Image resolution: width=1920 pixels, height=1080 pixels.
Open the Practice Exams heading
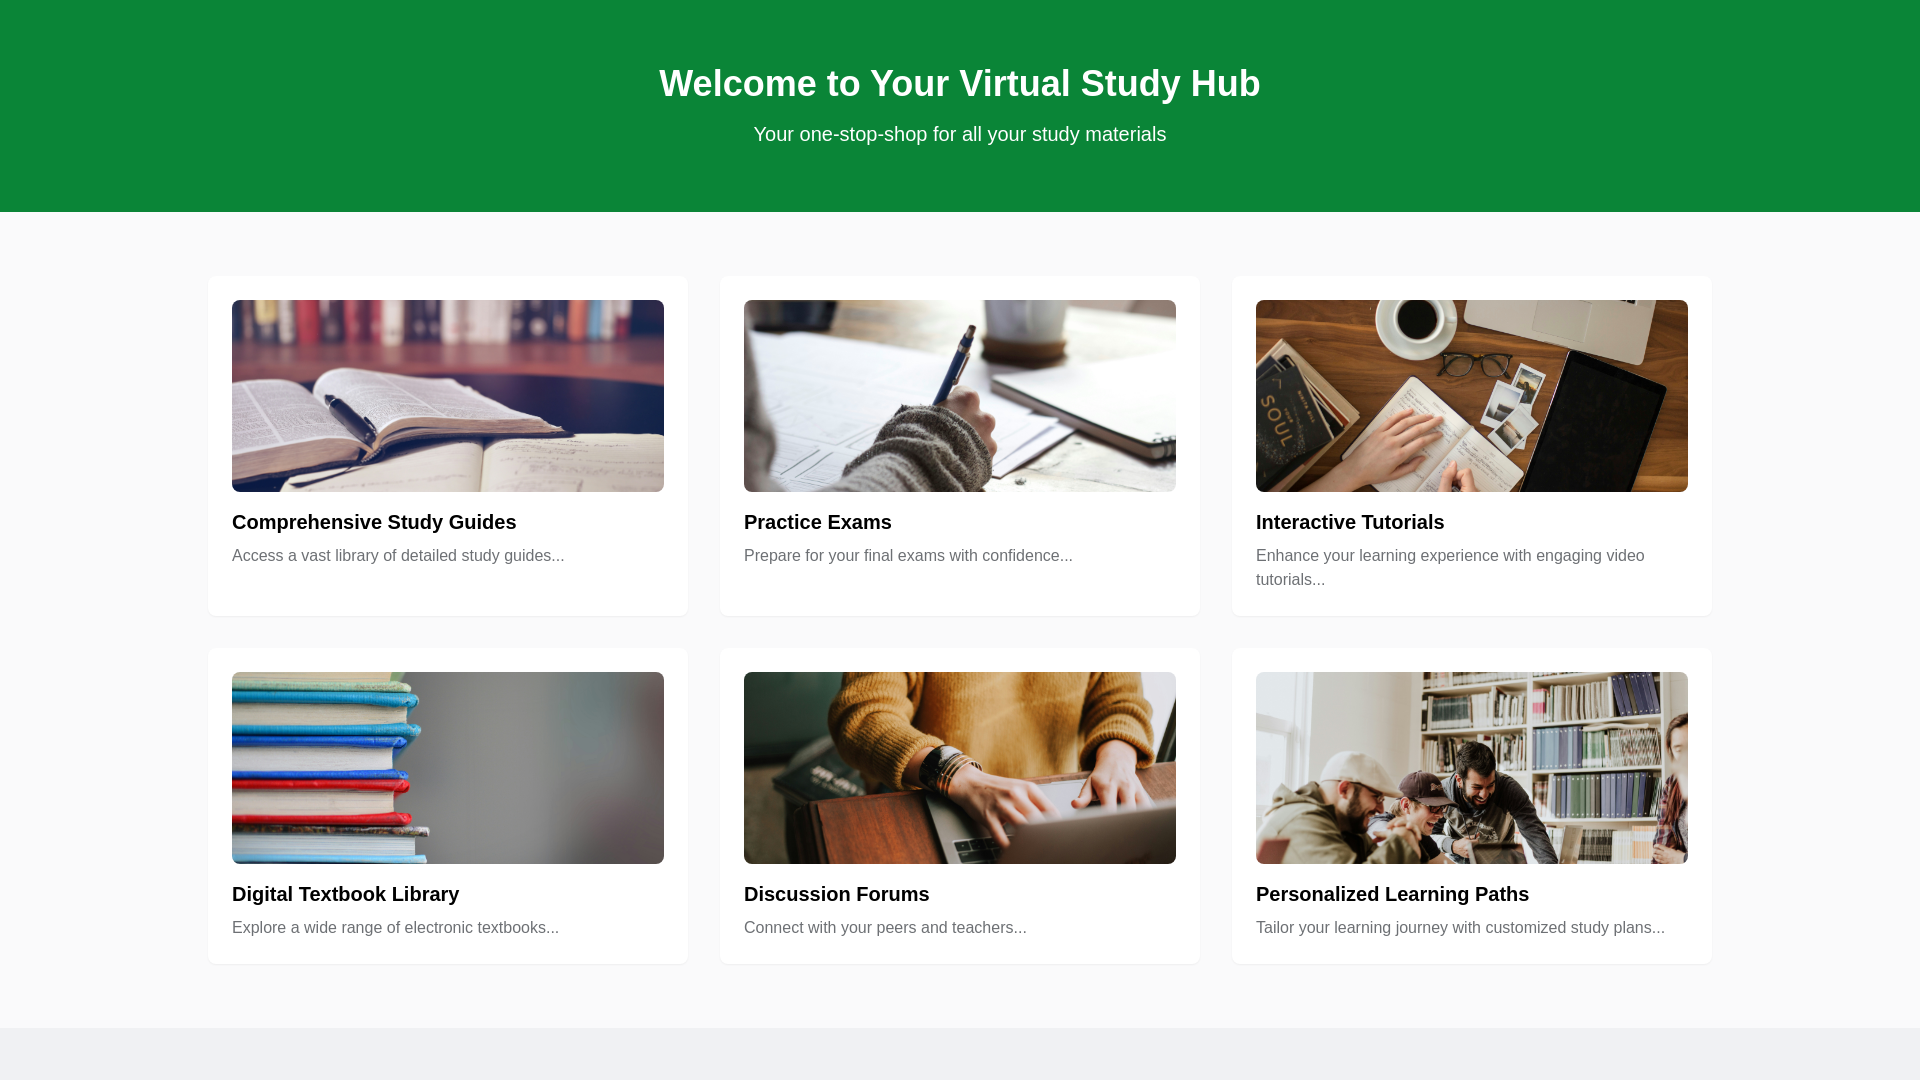(817, 522)
